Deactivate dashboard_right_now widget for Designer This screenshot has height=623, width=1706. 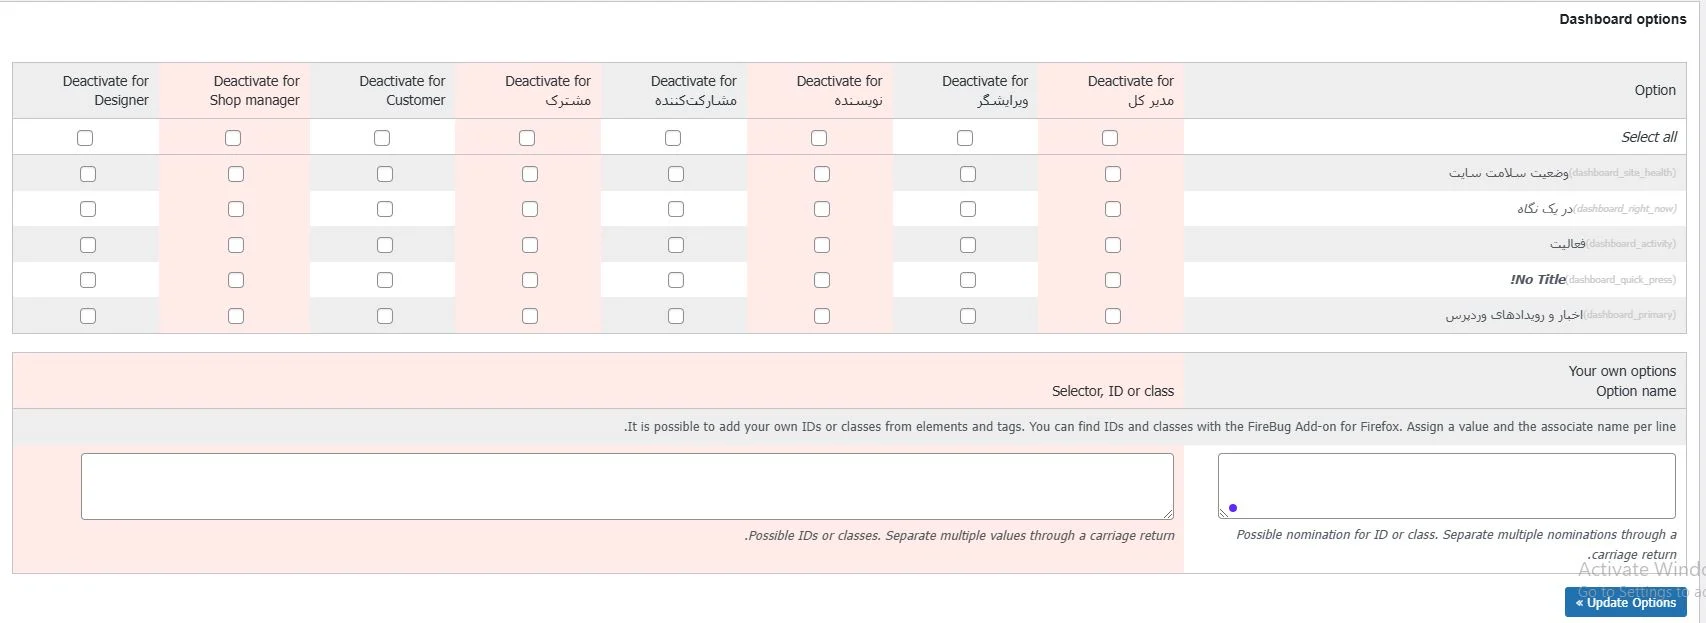click(87, 208)
